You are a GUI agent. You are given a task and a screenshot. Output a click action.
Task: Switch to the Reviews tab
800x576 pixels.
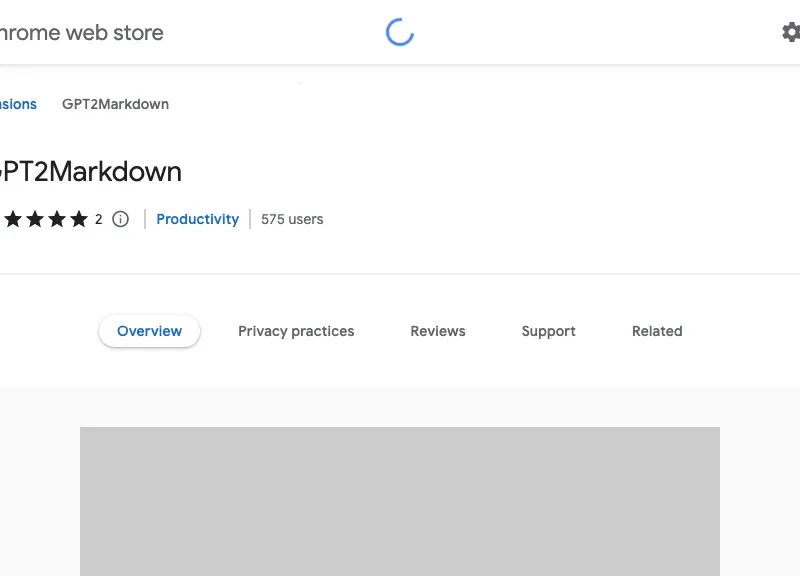(437, 331)
